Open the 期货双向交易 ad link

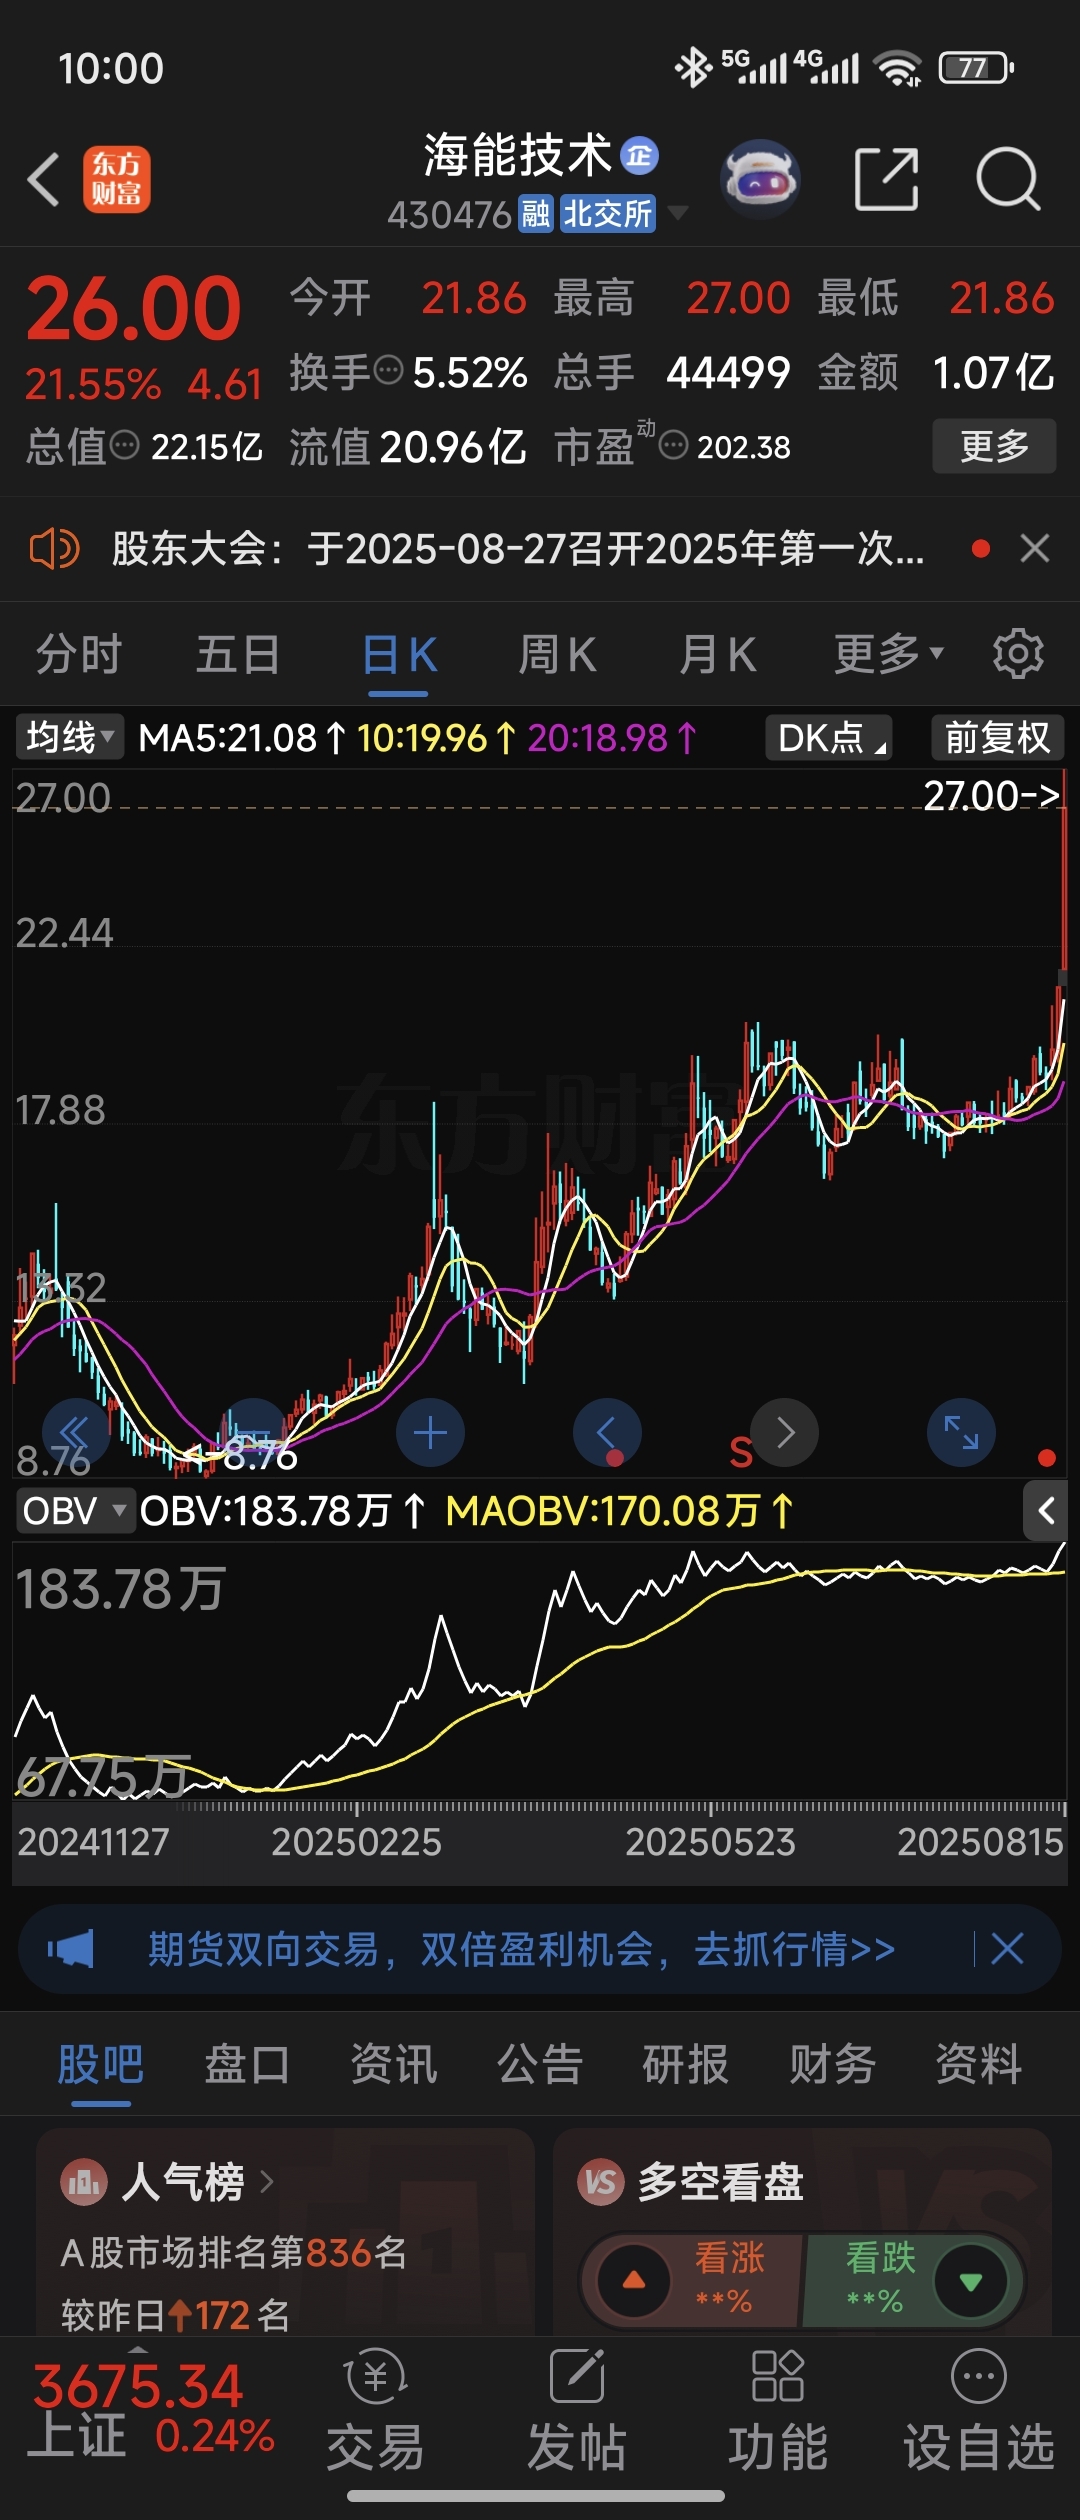click(521, 1949)
